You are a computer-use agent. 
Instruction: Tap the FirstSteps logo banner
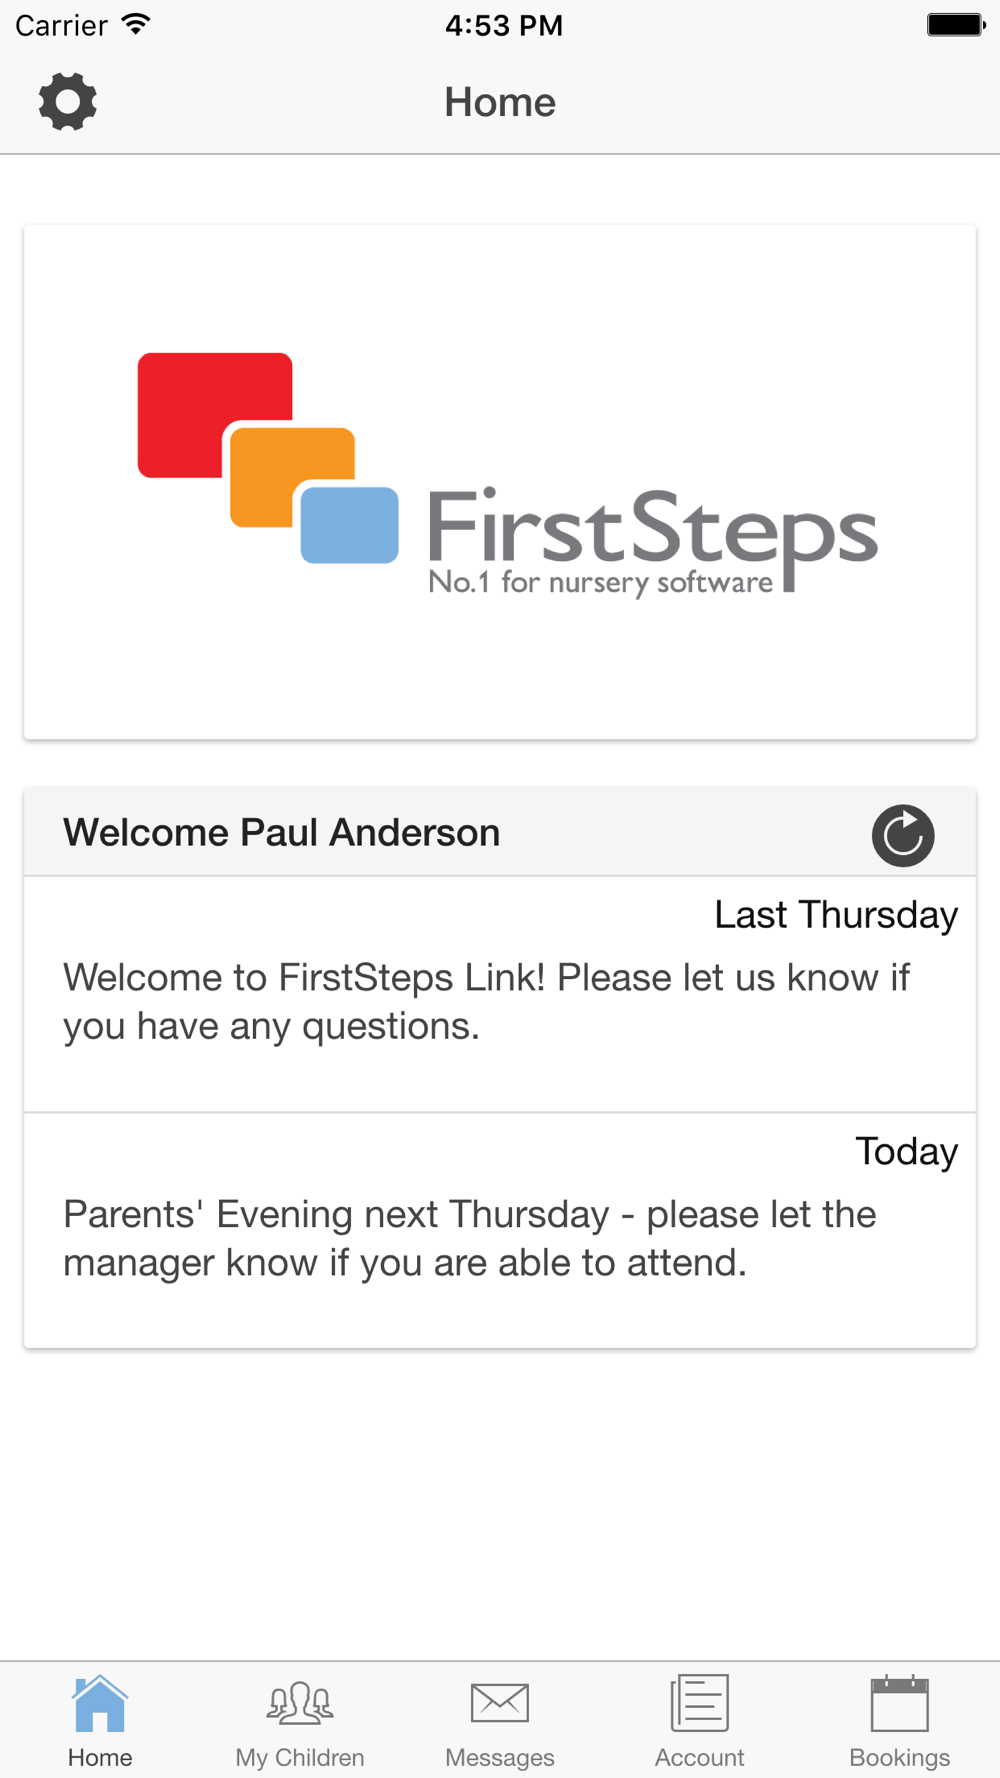(x=500, y=482)
